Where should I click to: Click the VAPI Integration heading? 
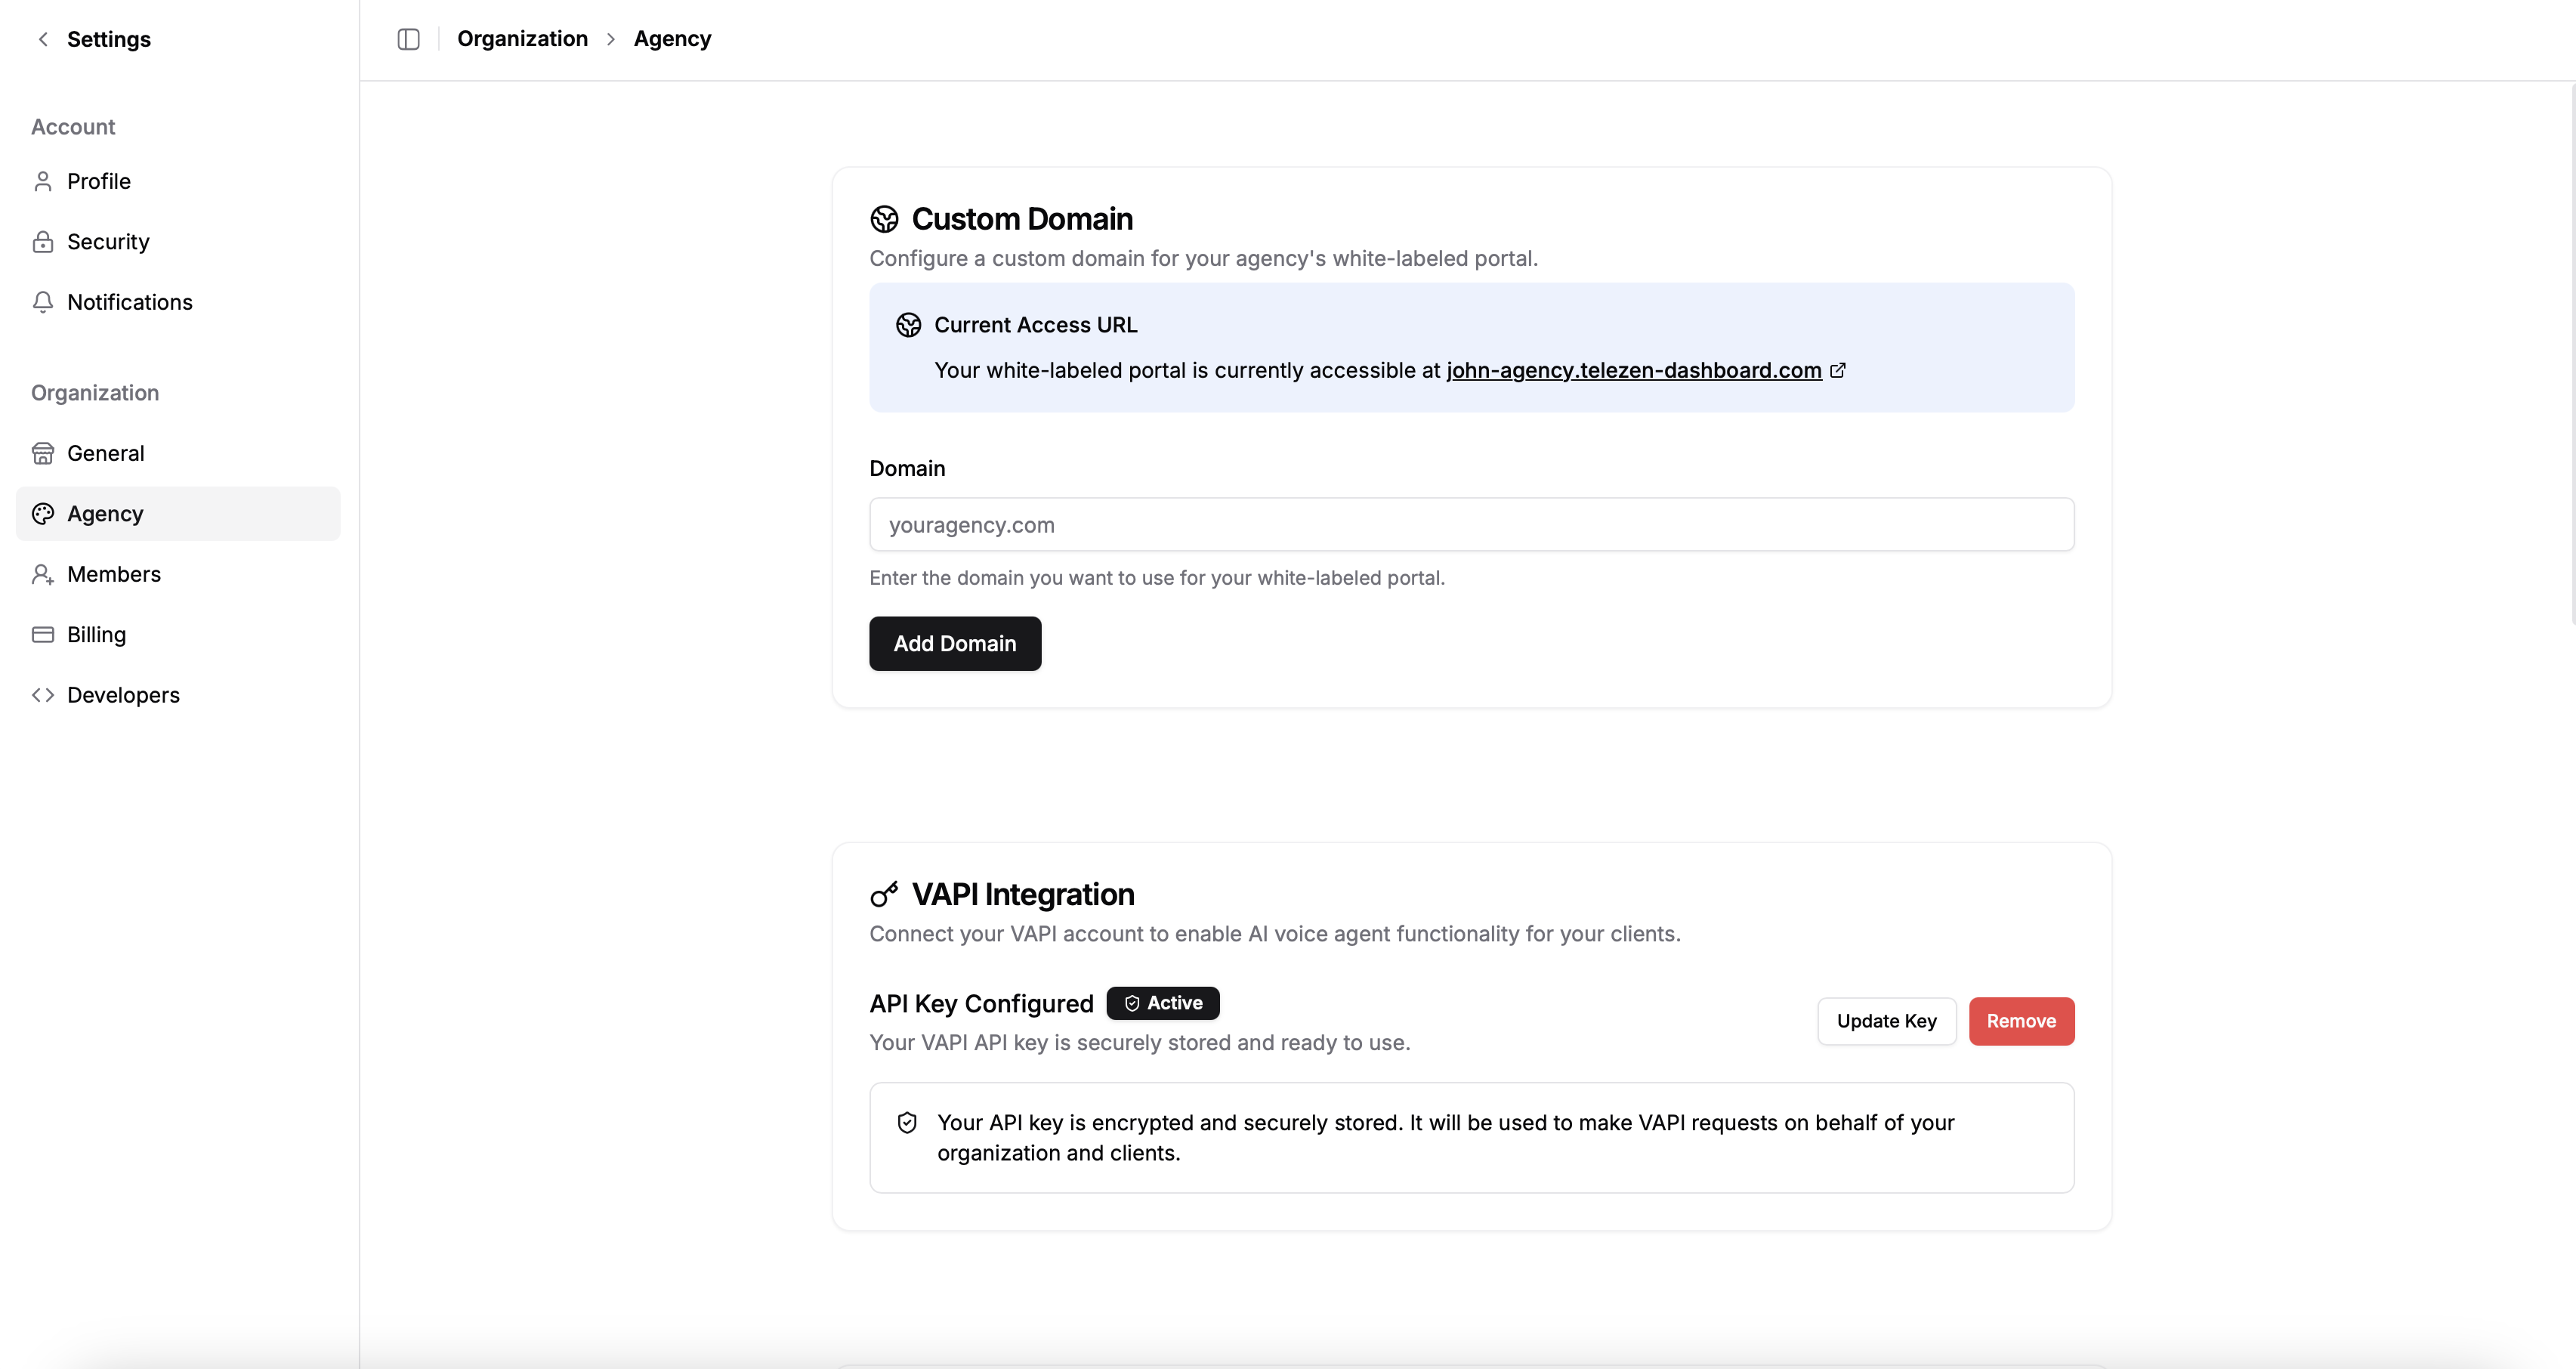[x=1023, y=894]
